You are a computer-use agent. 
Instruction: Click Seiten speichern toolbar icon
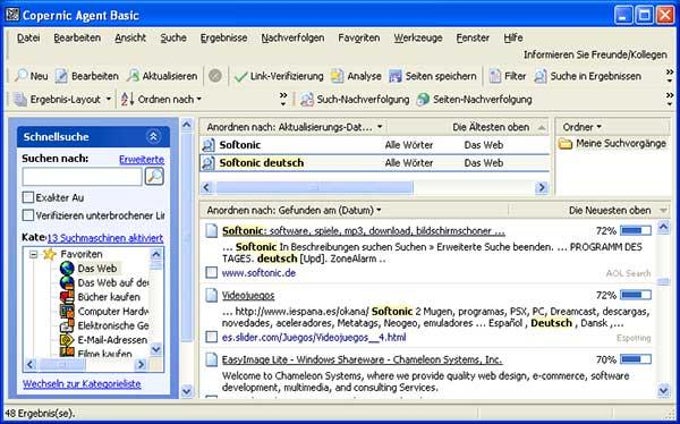pyautogui.click(x=395, y=76)
